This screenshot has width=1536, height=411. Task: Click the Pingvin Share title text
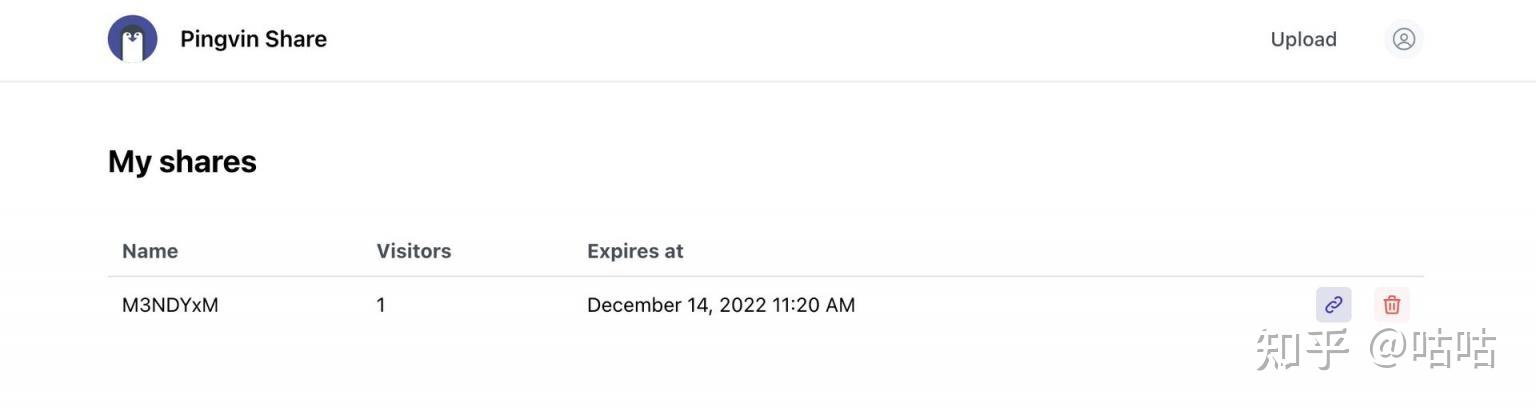[x=253, y=39]
